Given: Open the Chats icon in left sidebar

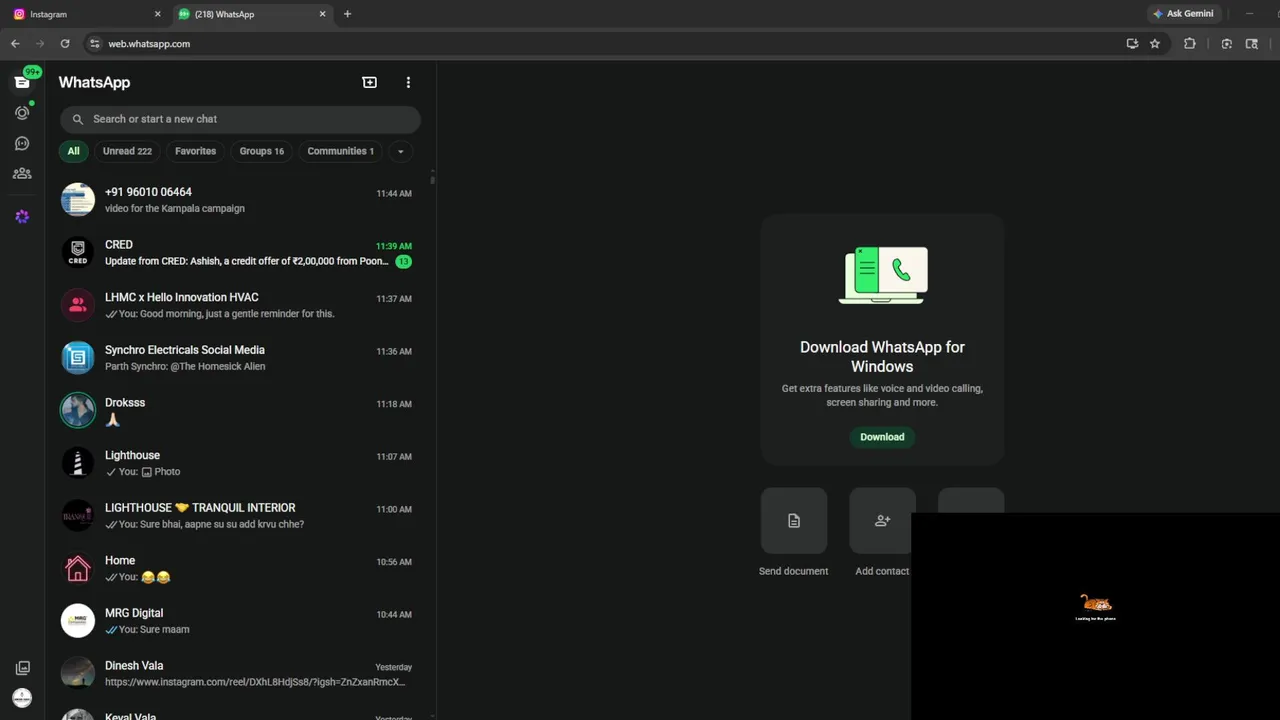Looking at the screenshot, I should coord(22,82).
